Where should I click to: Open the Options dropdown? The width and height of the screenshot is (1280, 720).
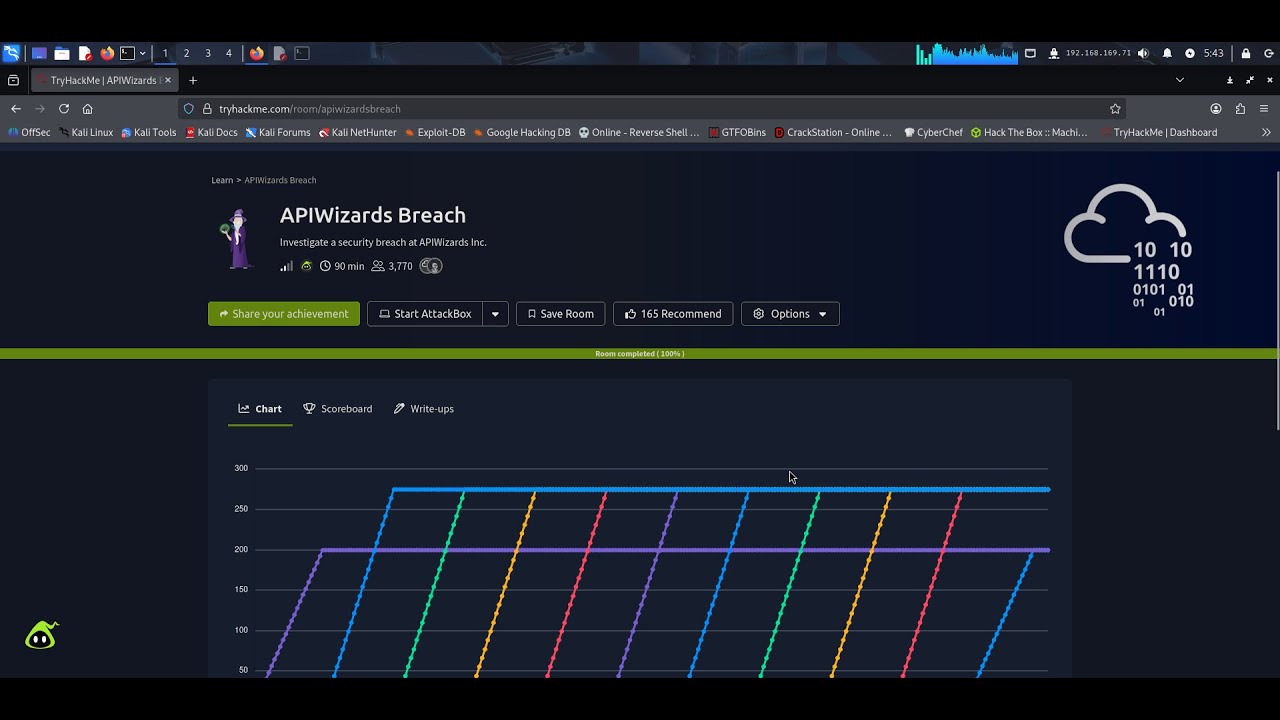(x=790, y=314)
